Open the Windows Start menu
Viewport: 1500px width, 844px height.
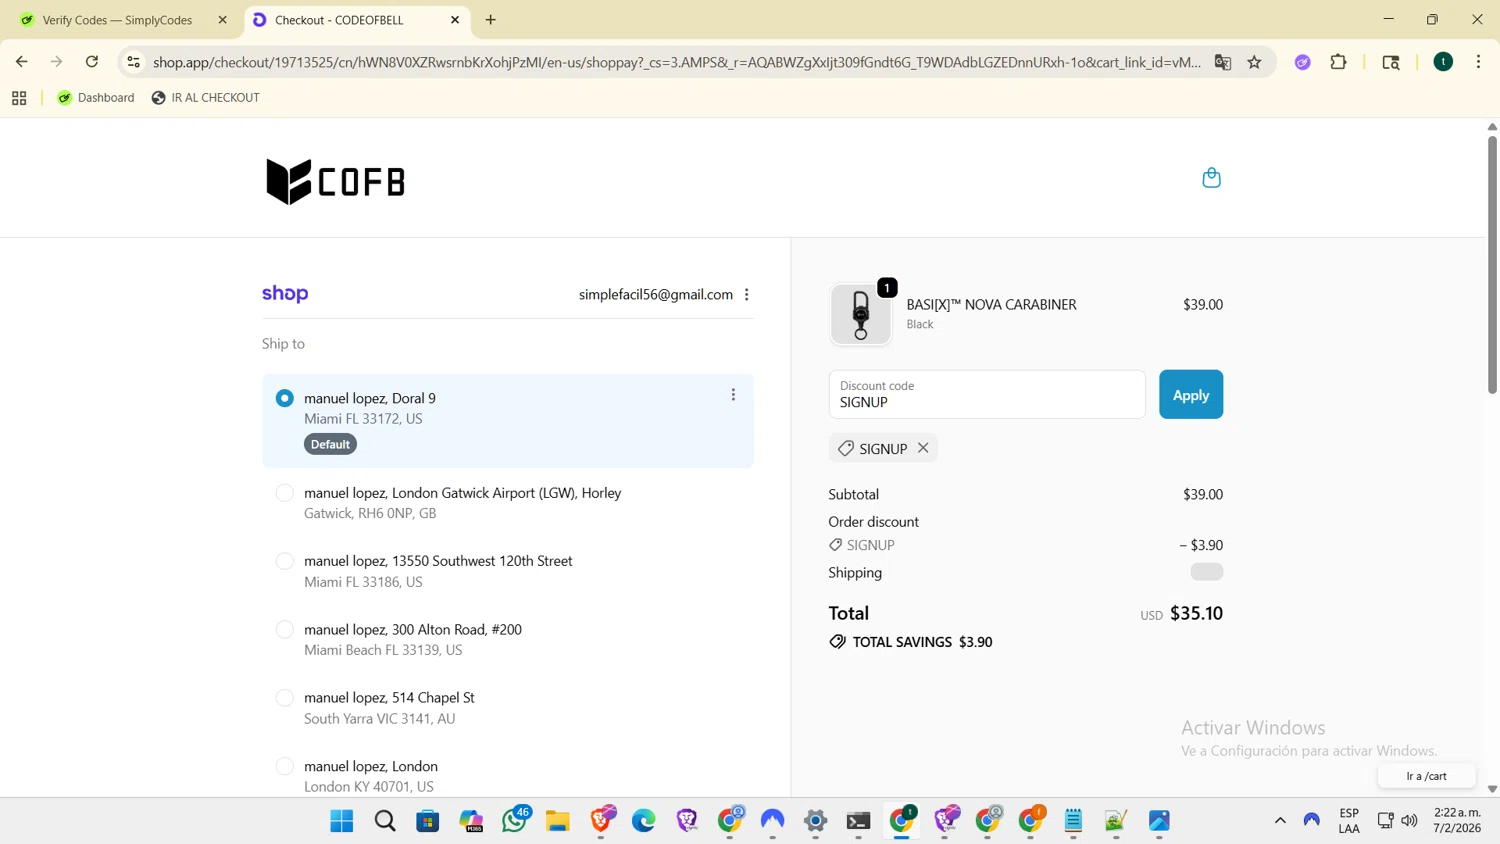[342, 821]
